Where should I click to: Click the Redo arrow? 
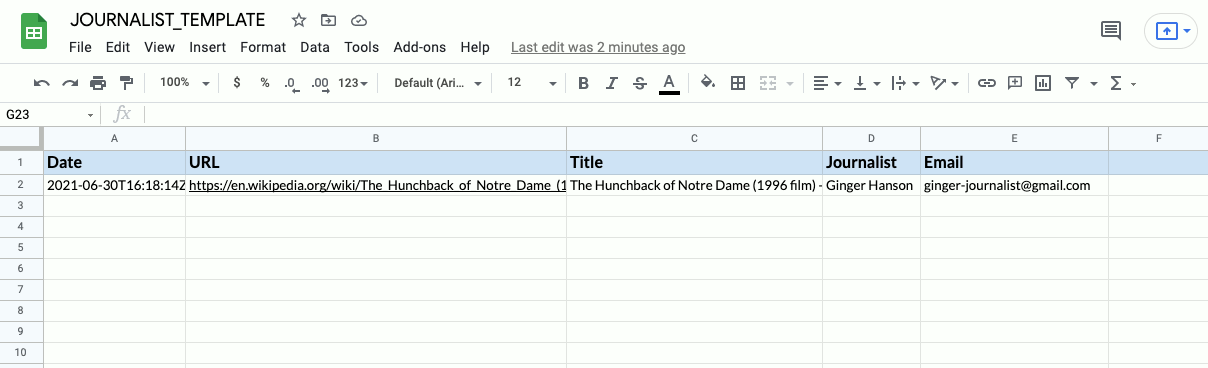click(x=70, y=83)
